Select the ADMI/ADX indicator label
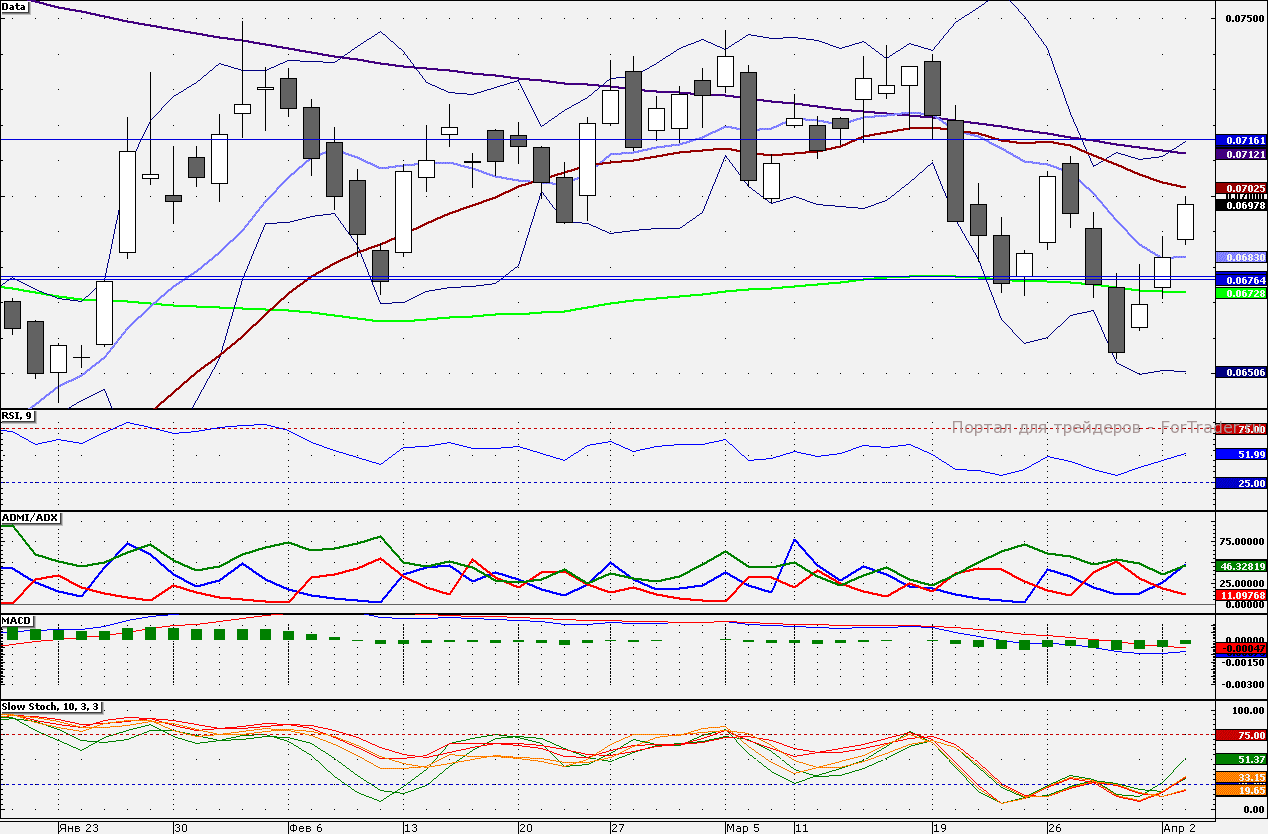1268x834 pixels. (x=31, y=518)
